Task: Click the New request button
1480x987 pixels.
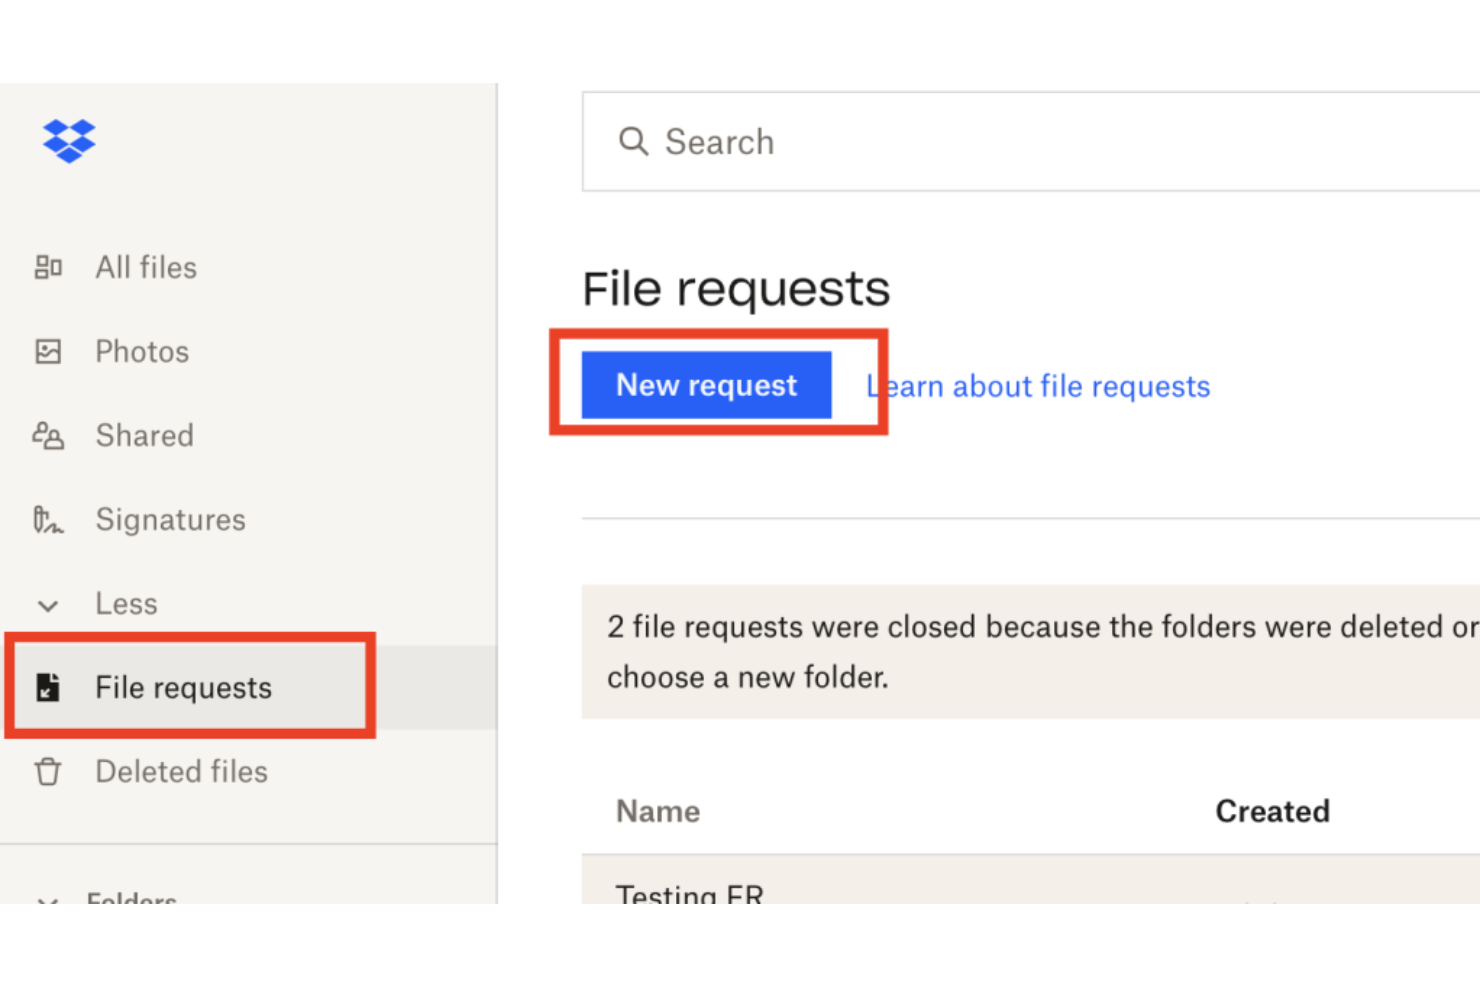Action: pyautogui.click(x=706, y=385)
